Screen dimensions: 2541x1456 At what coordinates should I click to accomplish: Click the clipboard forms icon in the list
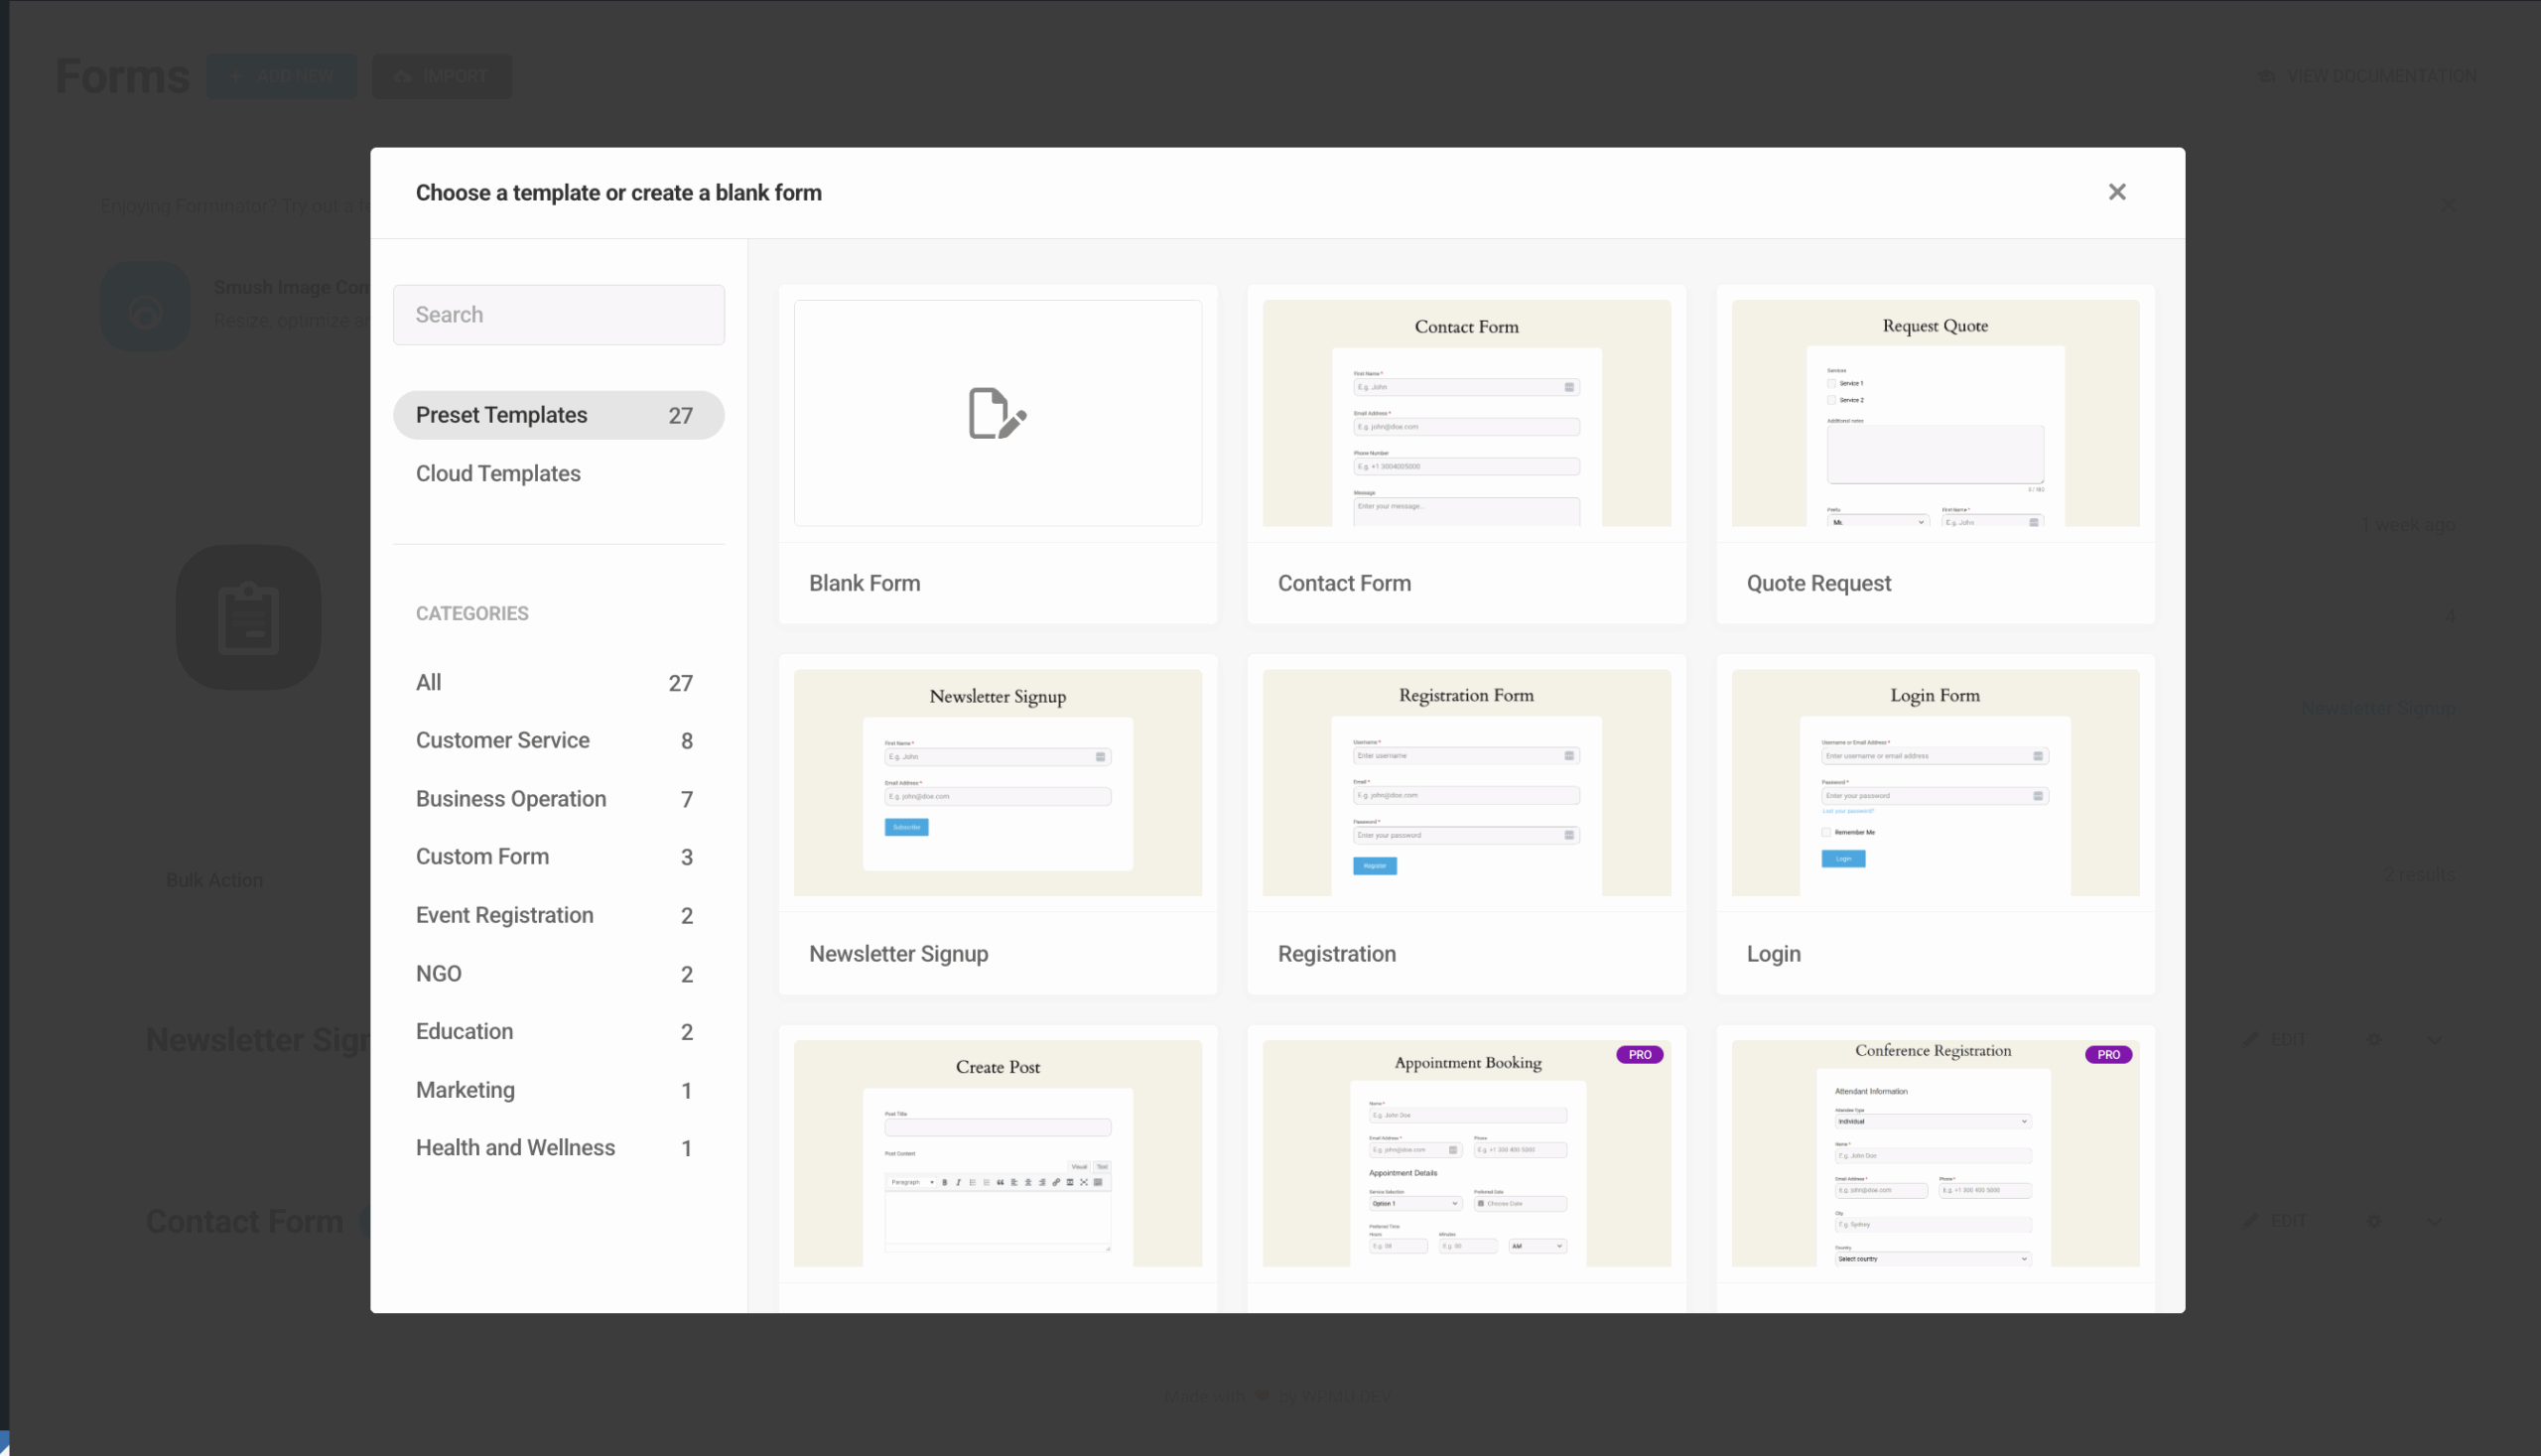[x=248, y=616]
